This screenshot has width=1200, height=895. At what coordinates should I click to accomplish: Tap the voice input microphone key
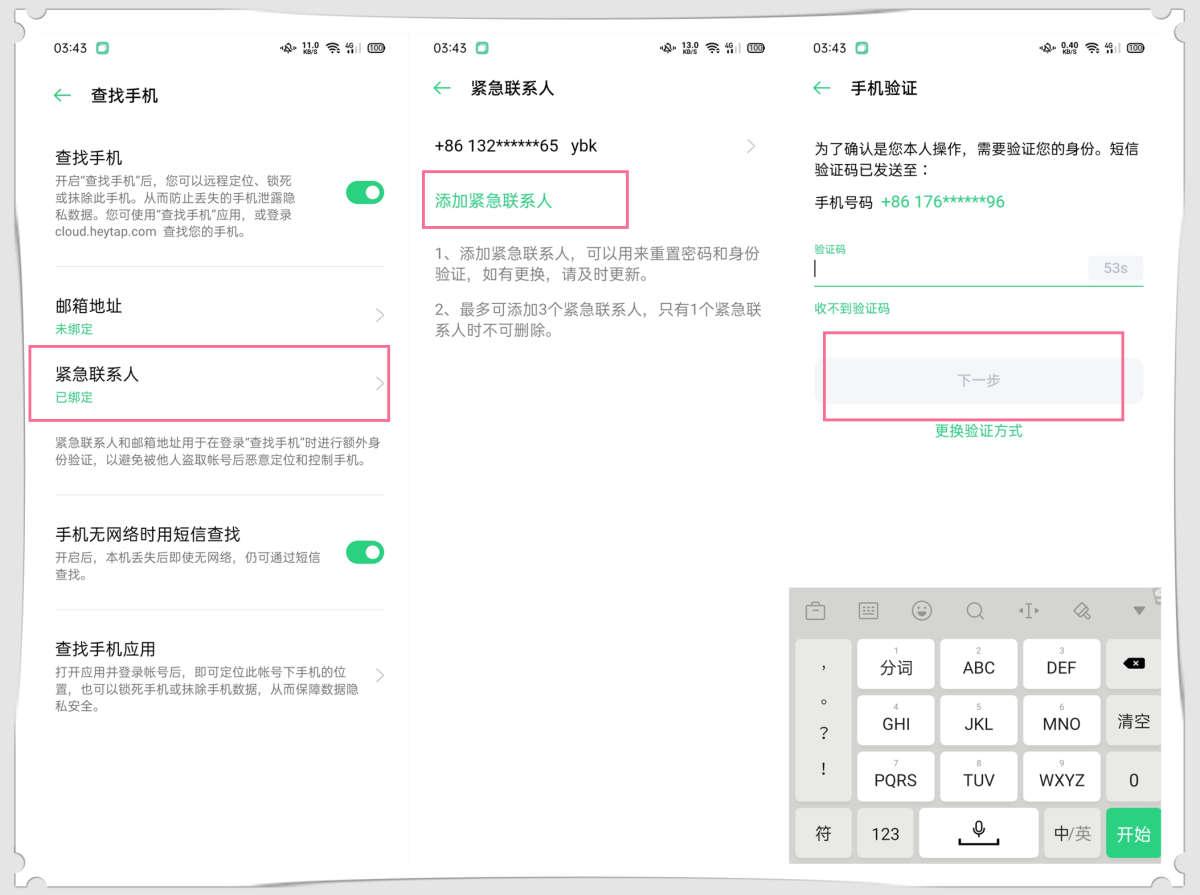978,833
